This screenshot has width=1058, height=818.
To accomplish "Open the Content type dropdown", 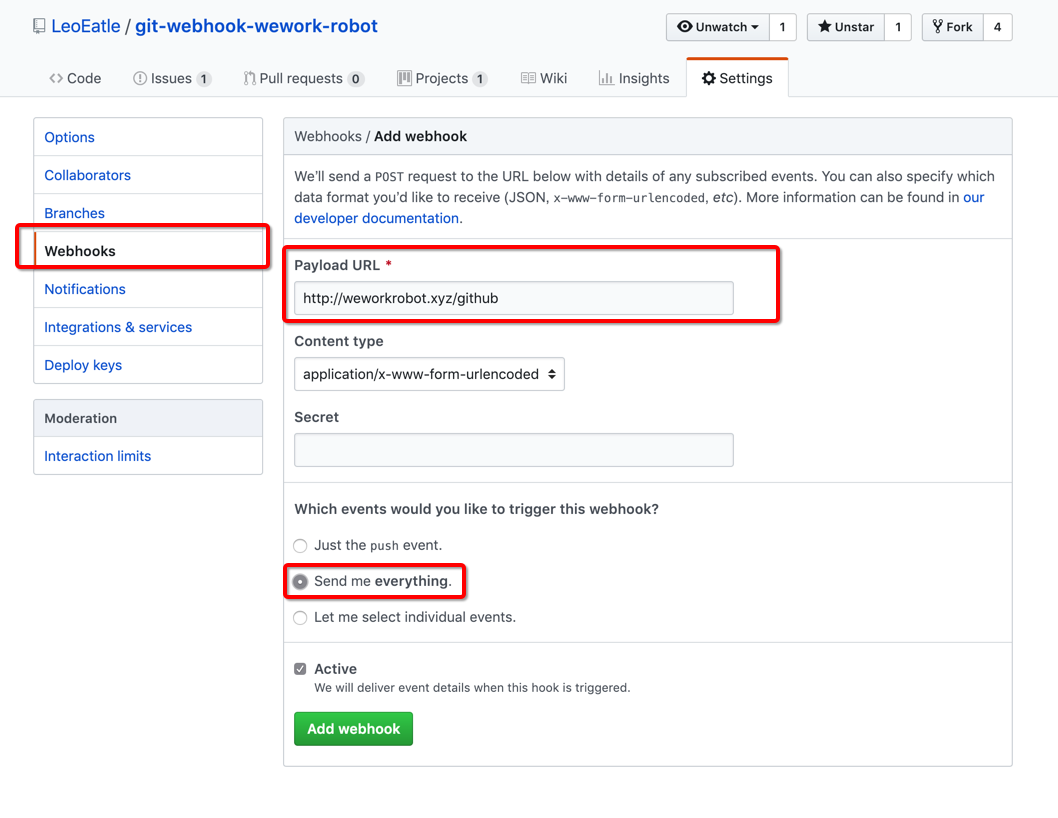I will (x=429, y=374).
